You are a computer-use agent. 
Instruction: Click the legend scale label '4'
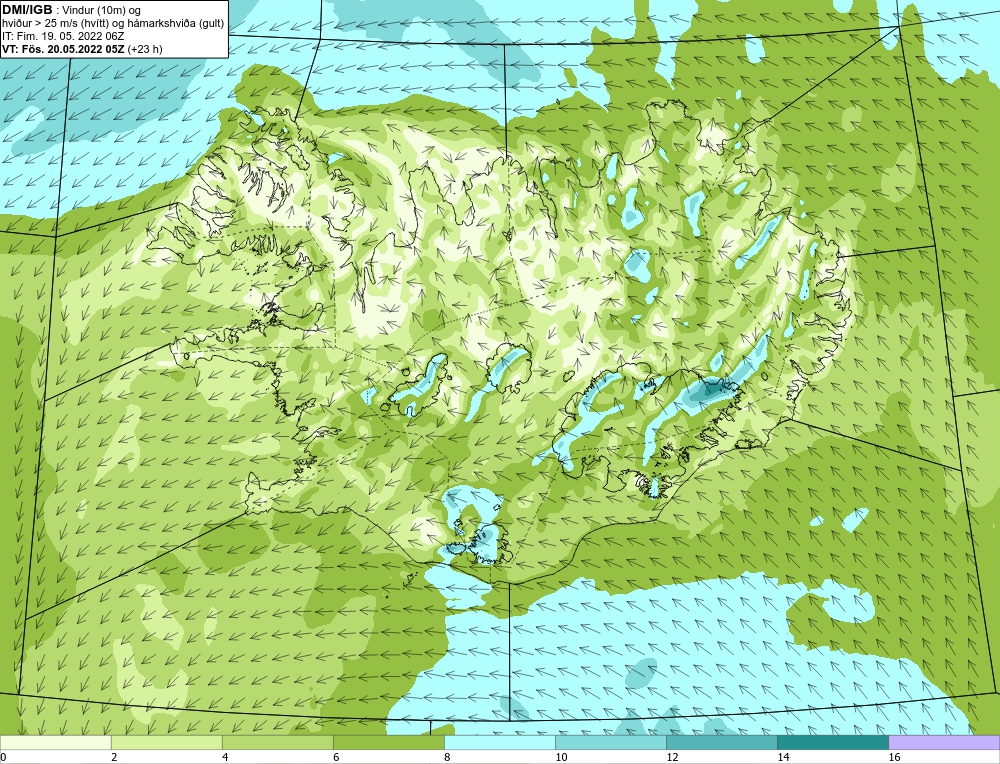[x=225, y=757]
